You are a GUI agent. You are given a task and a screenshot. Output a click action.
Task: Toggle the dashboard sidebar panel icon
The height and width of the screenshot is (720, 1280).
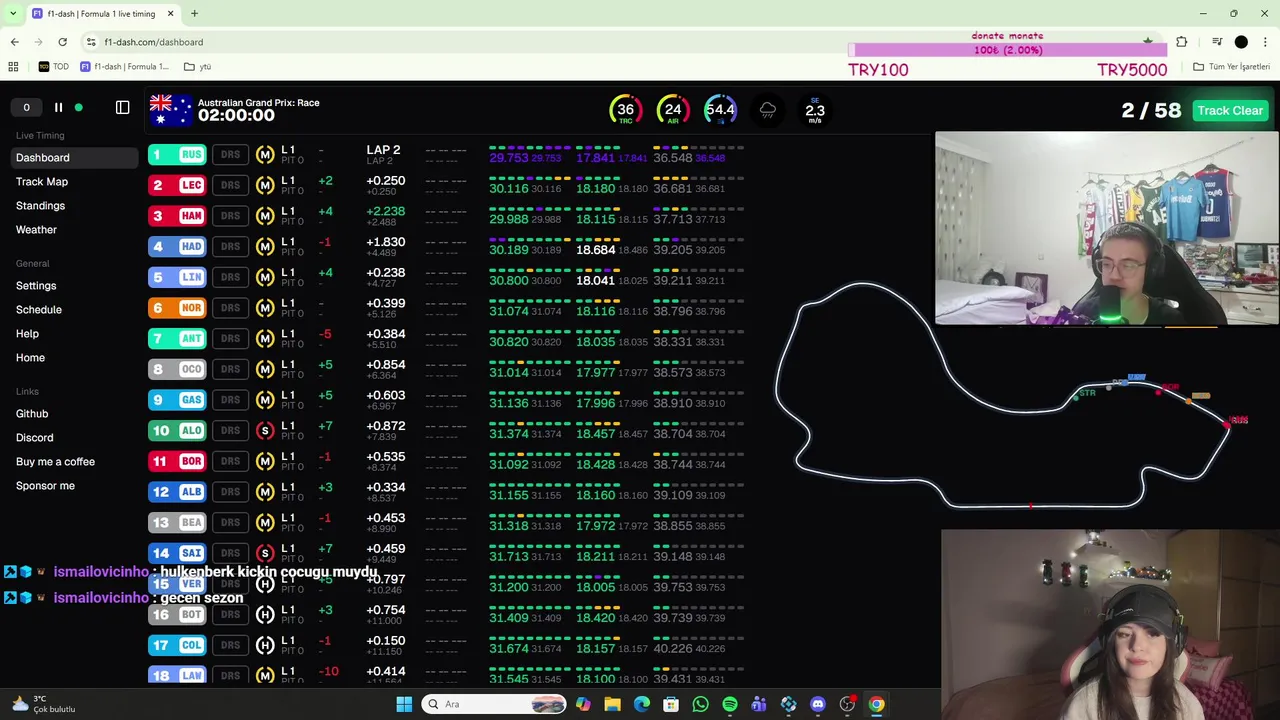click(x=122, y=107)
